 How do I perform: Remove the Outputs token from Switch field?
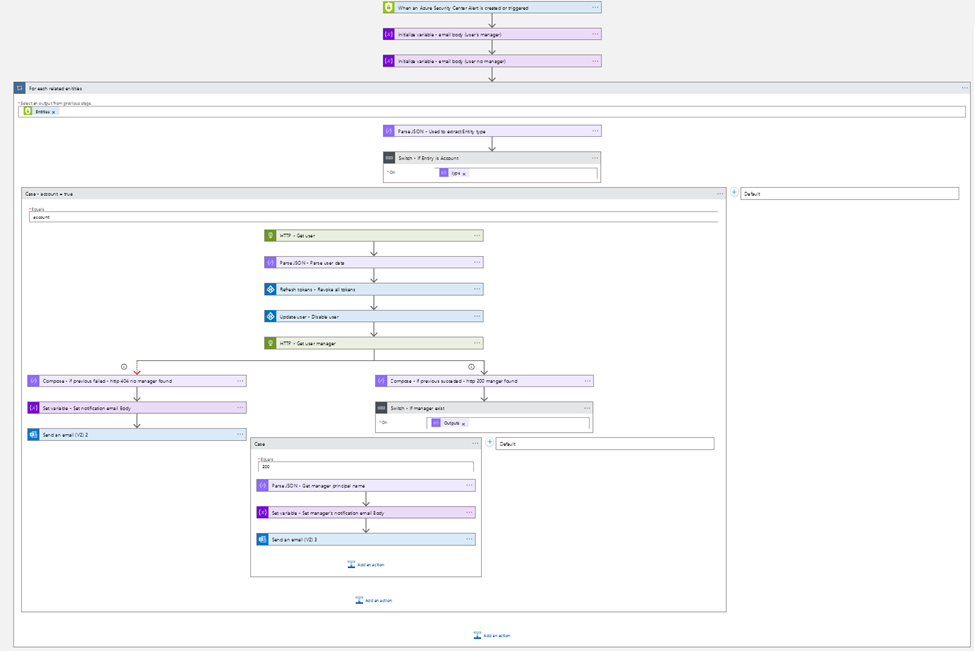point(463,423)
